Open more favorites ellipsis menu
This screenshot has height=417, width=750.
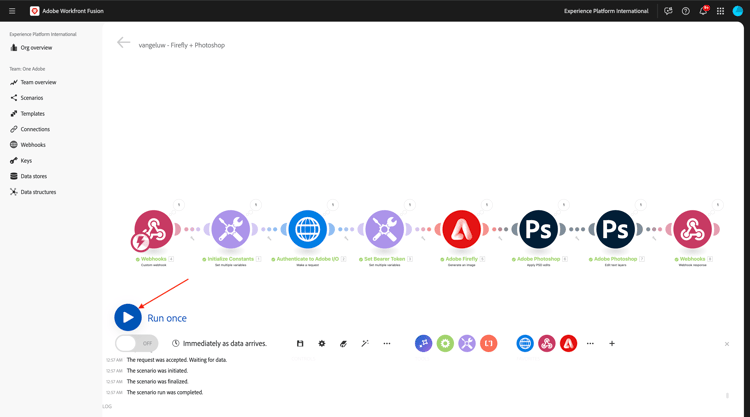pos(590,343)
